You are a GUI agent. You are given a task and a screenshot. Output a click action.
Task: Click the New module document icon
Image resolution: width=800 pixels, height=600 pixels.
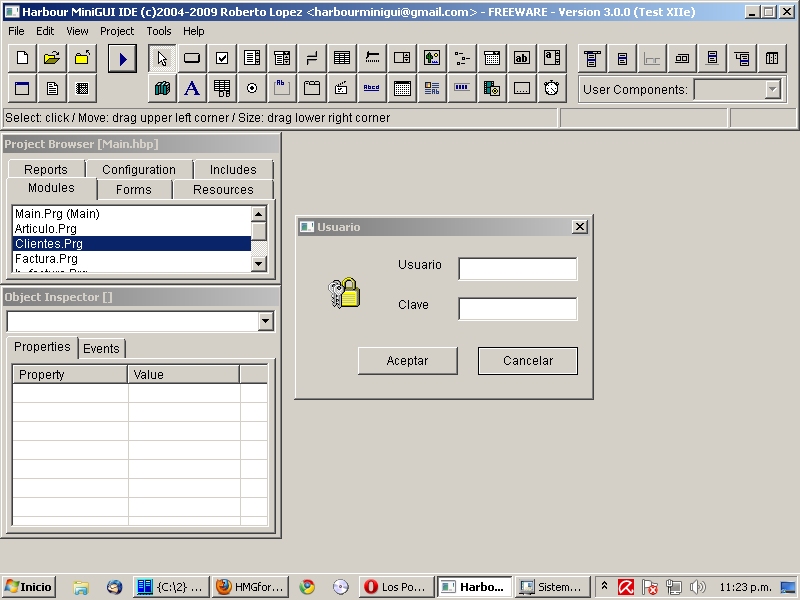pyautogui.click(x=52, y=89)
